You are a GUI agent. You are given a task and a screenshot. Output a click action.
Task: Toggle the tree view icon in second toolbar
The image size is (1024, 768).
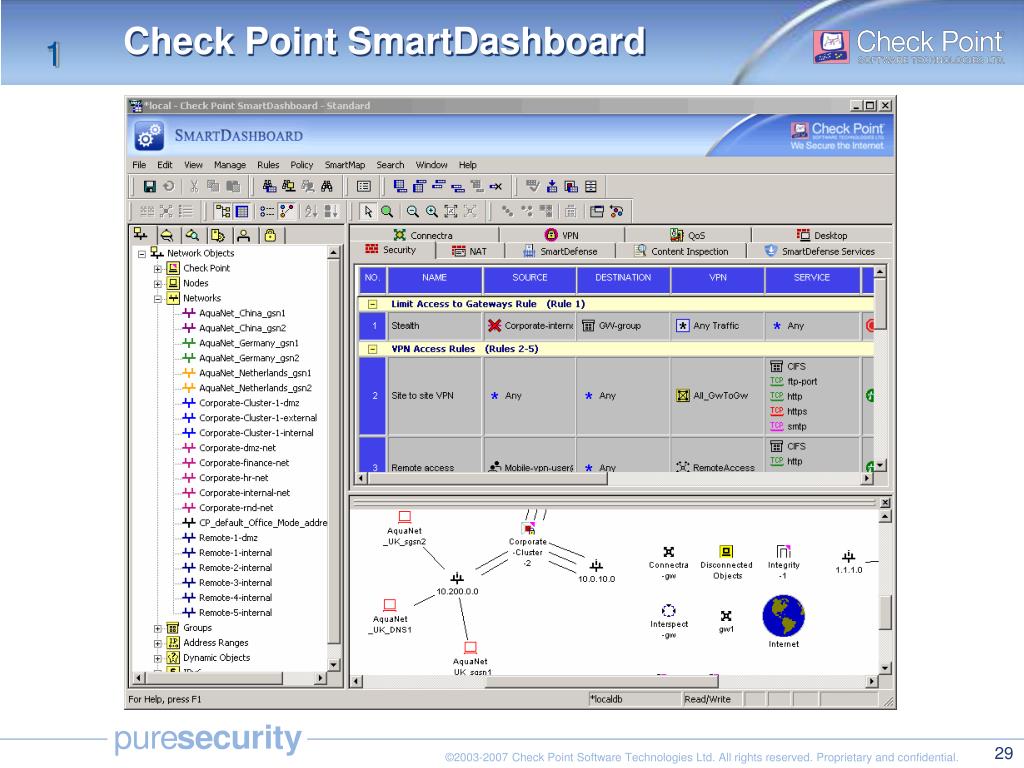point(223,211)
